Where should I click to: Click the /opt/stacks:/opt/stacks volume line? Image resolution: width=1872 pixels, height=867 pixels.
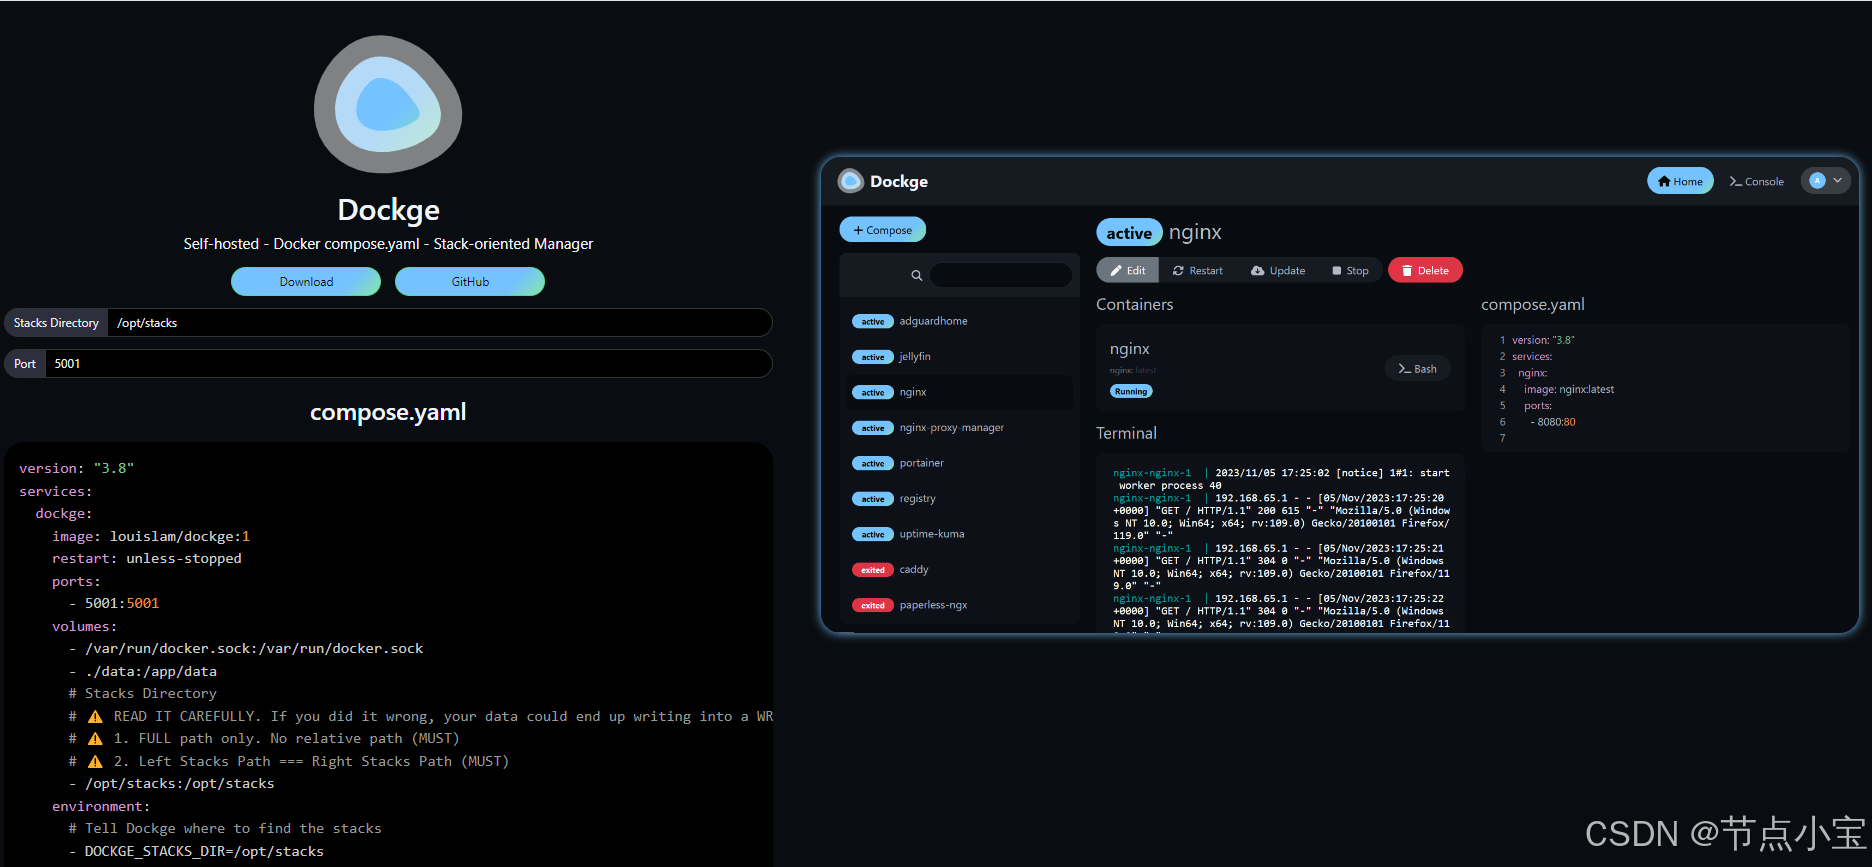(x=171, y=784)
